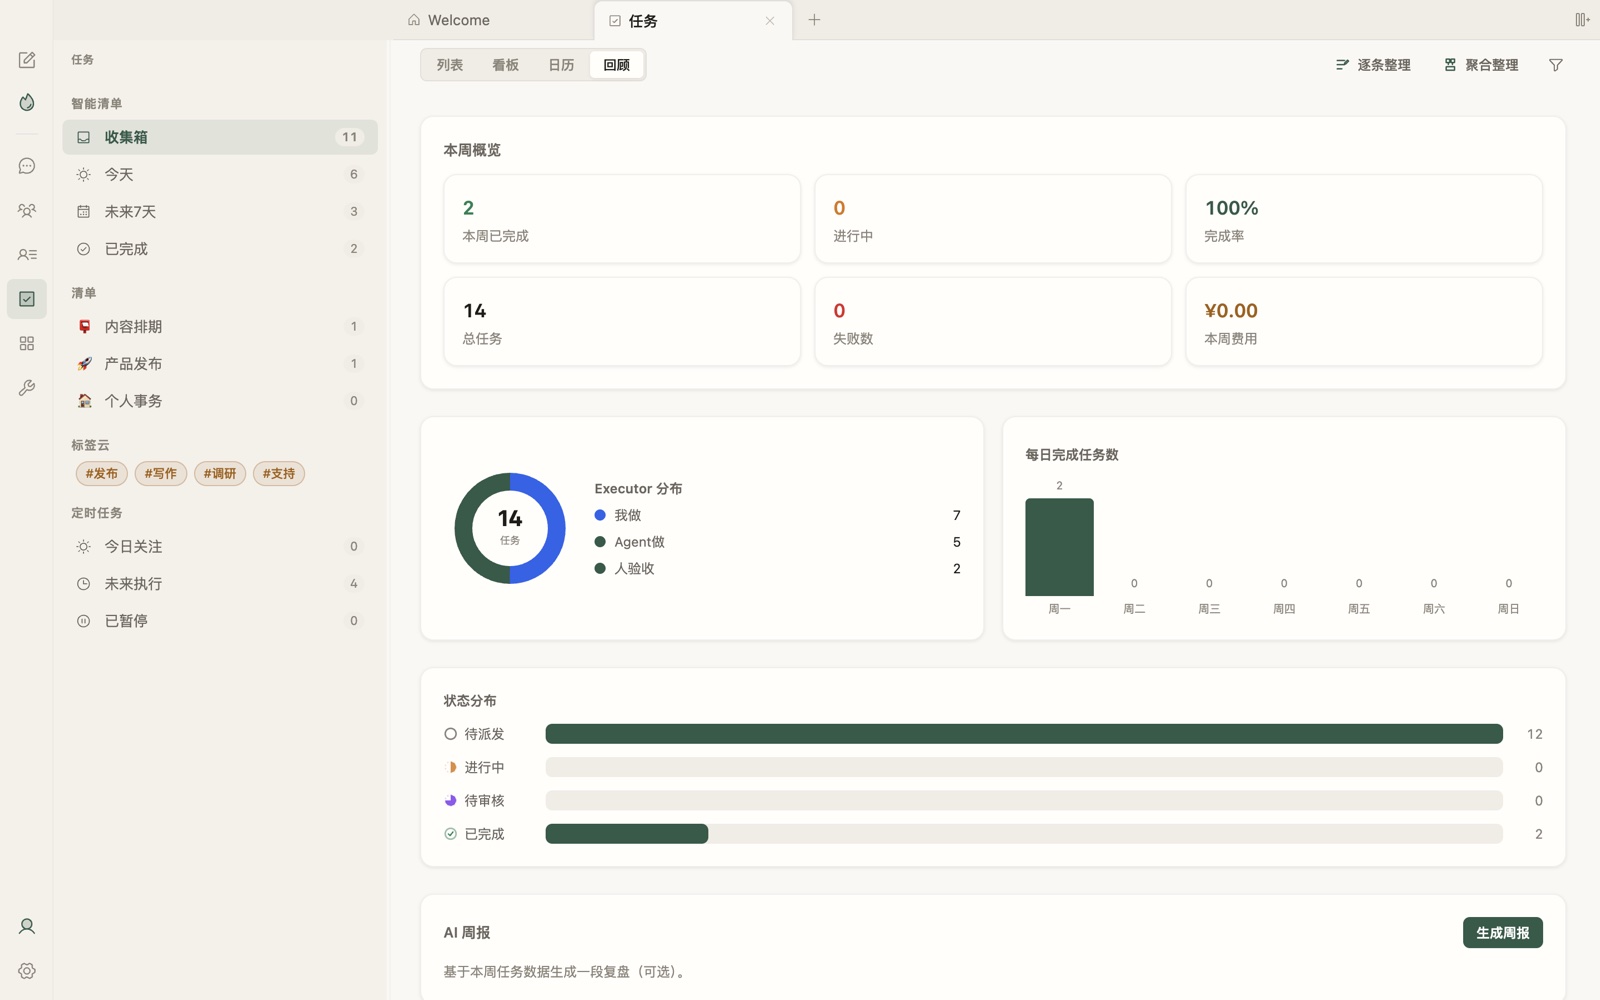The image size is (1600, 1000).
Task: Click the 产品发布 rocket icon
Action: click(84, 364)
